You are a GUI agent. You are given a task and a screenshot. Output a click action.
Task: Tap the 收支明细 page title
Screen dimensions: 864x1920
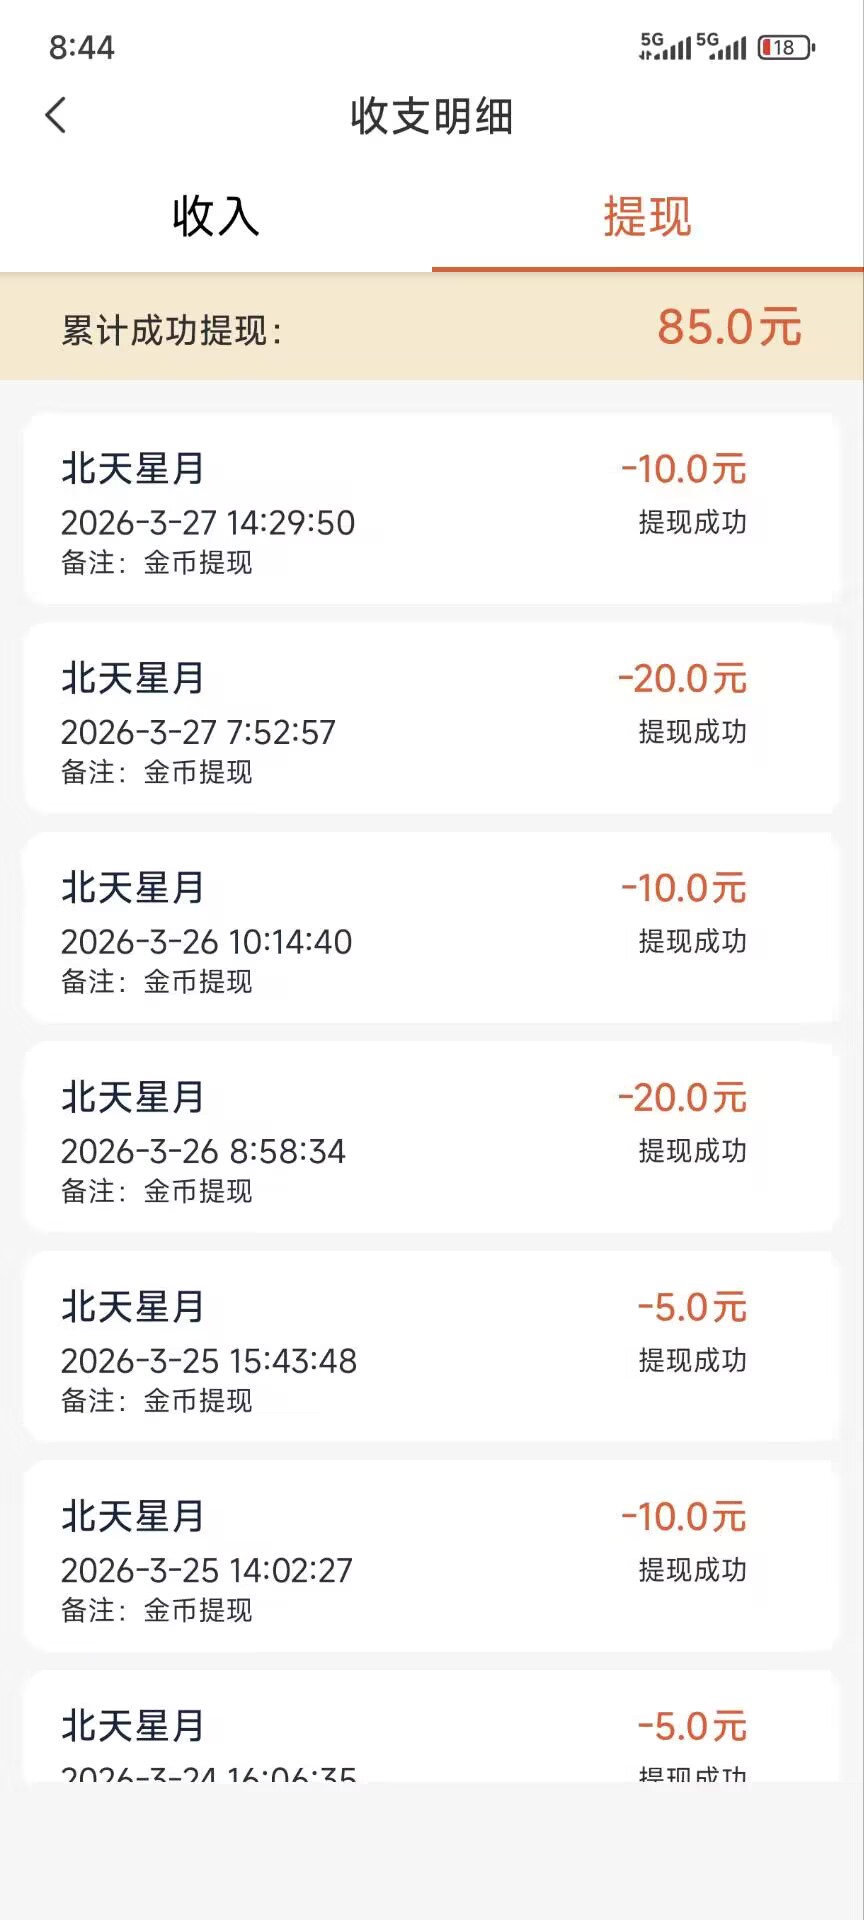pyautogui.click(x=431, y=116)
